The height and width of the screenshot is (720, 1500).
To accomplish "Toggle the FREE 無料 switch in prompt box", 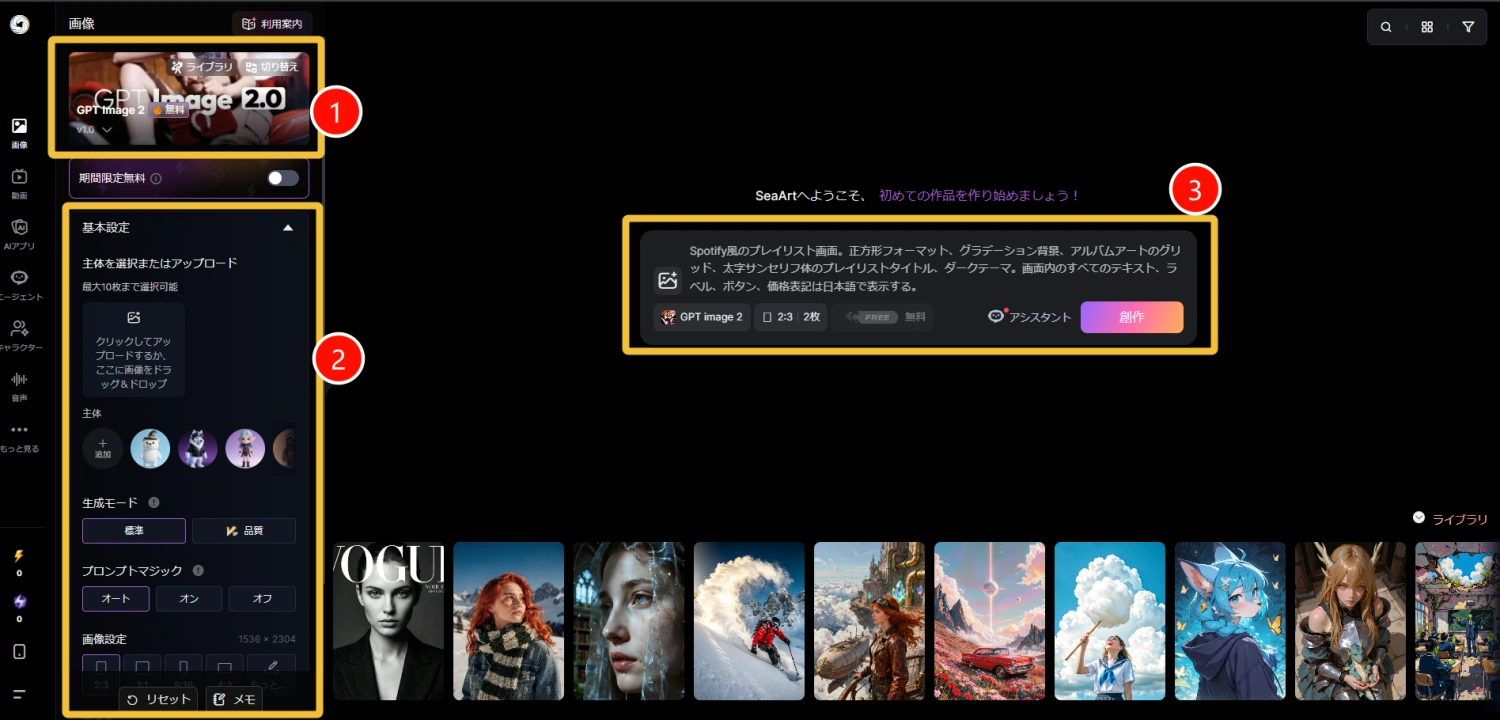I will 883,317.
